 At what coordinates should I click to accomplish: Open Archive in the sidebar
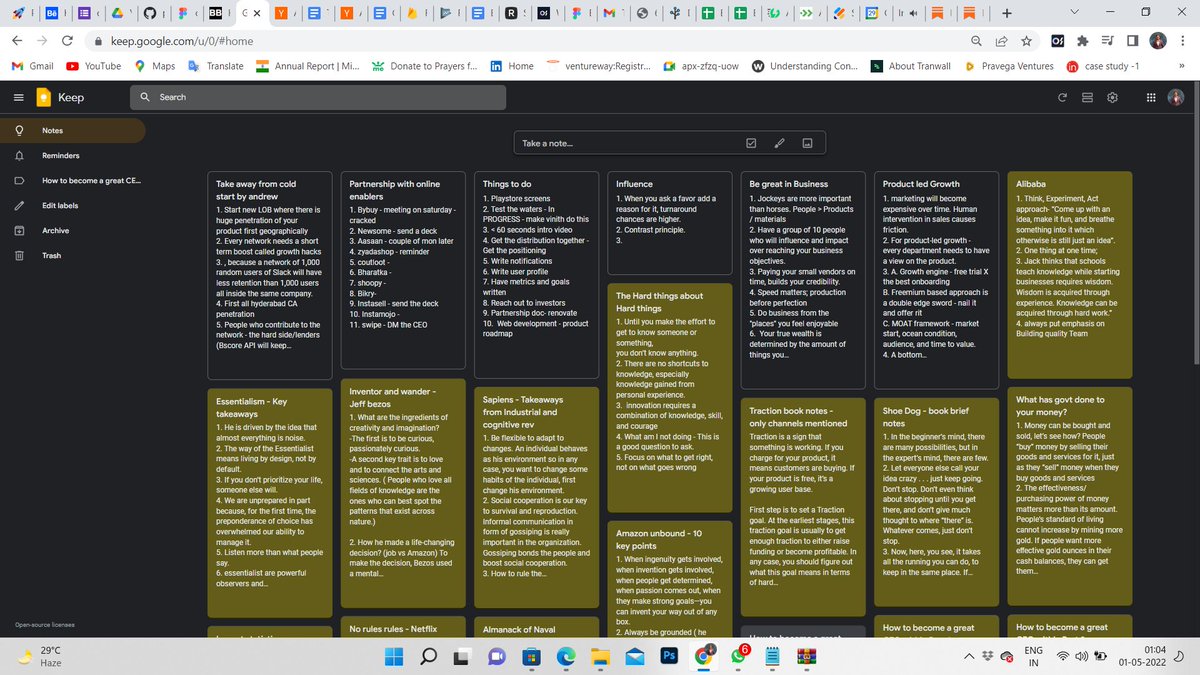(72, 231)
